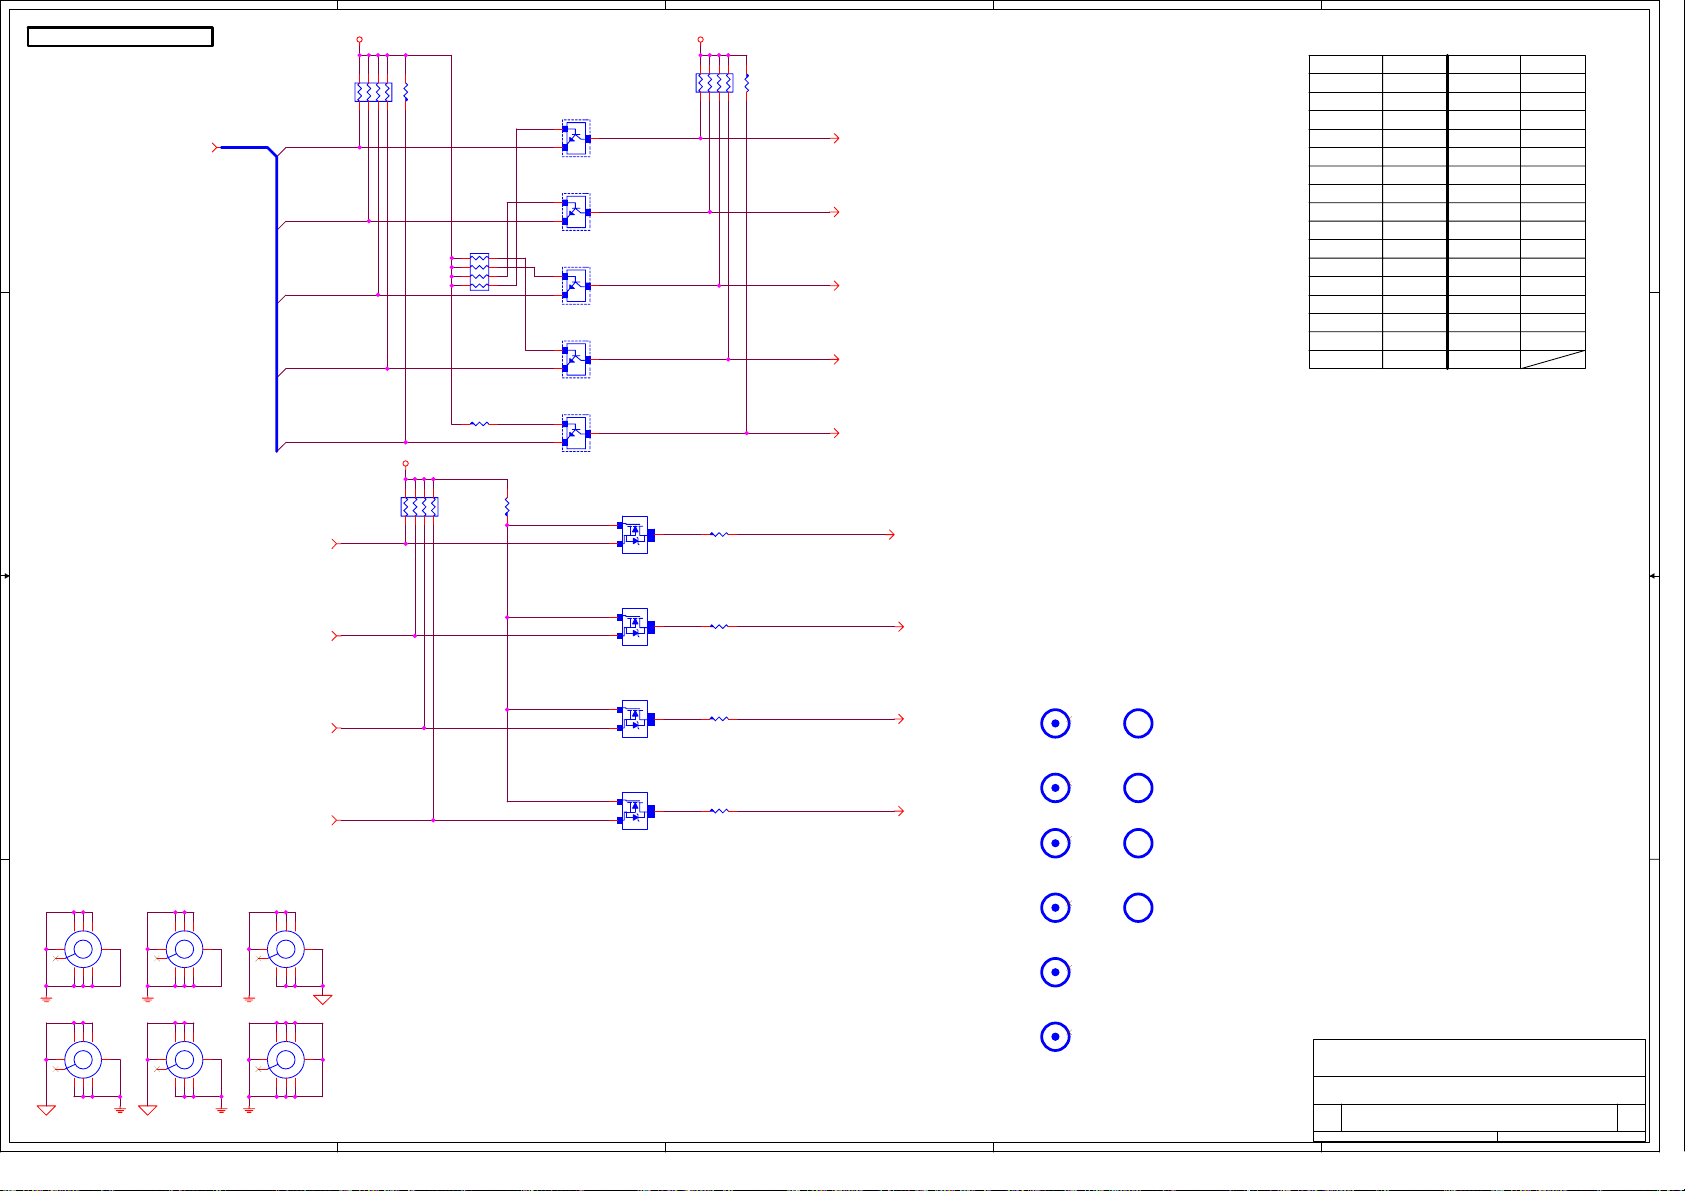Select the bus input port arrow at left
Viewport: 1685px width, 1191px height.
[215, 147]
